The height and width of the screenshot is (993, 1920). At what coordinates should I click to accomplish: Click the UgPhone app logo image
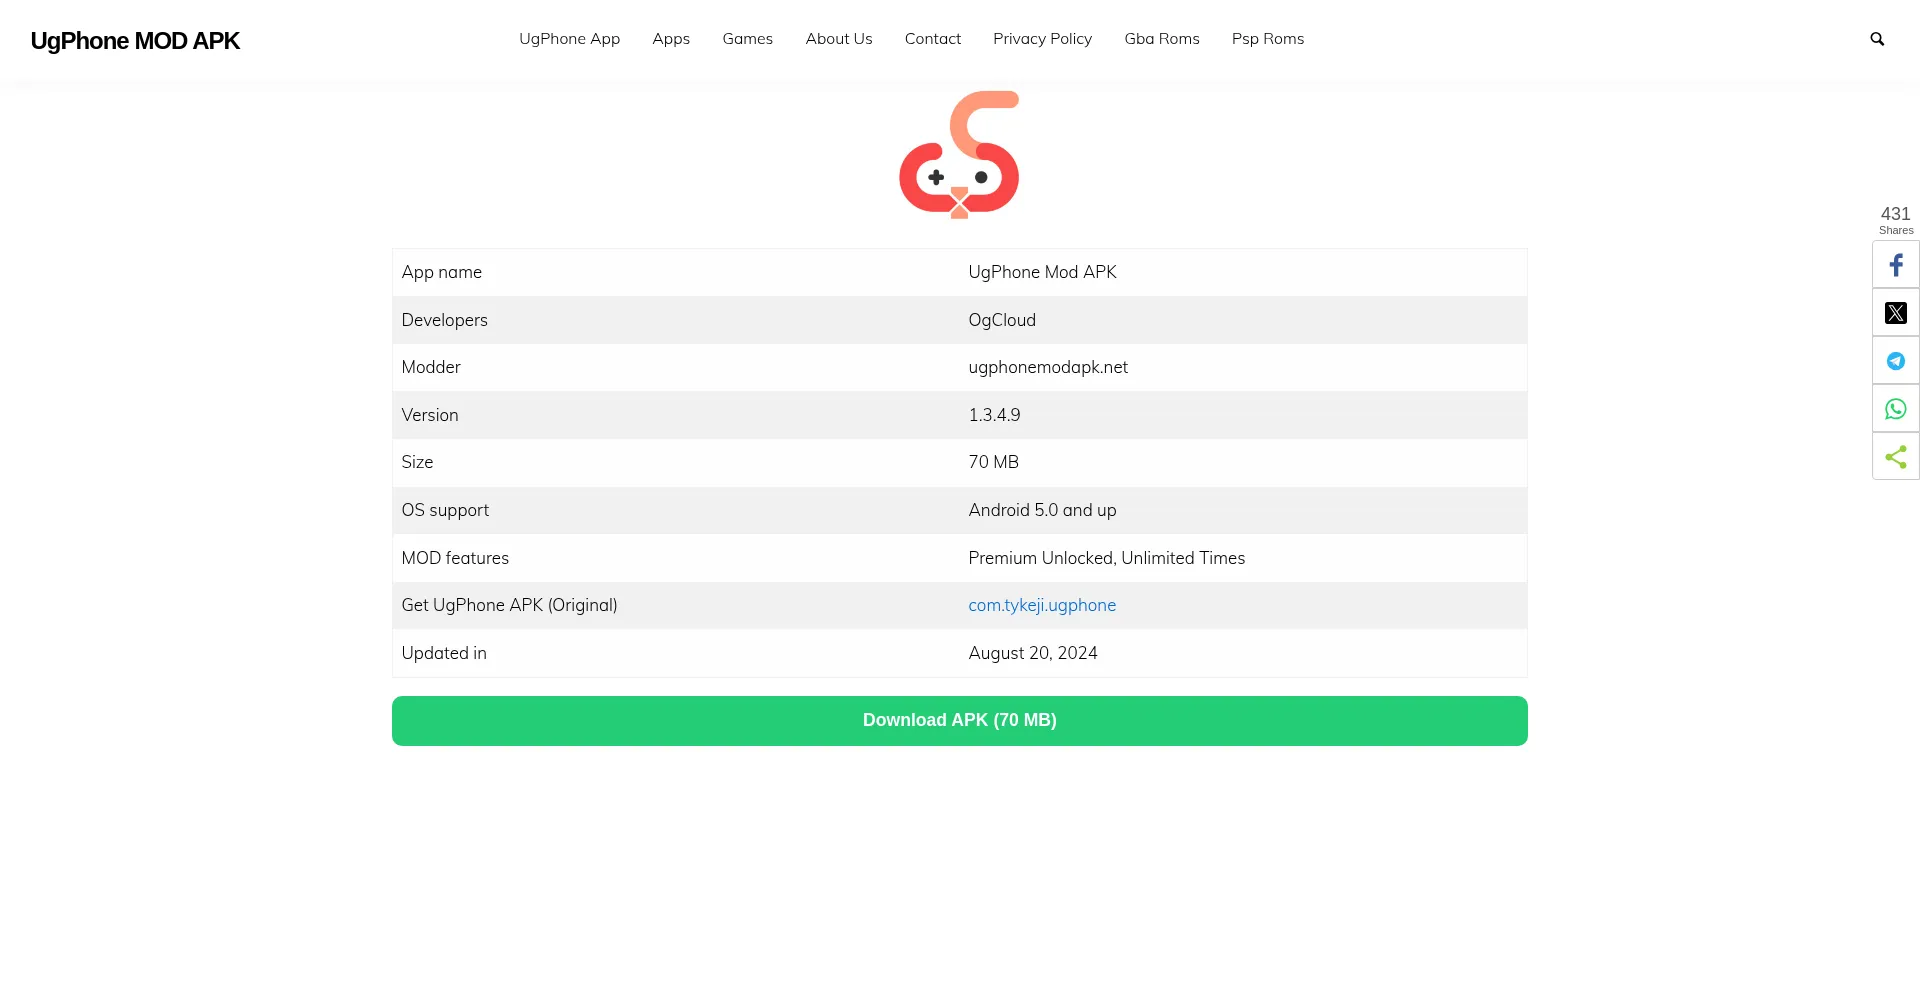[959, 155]
